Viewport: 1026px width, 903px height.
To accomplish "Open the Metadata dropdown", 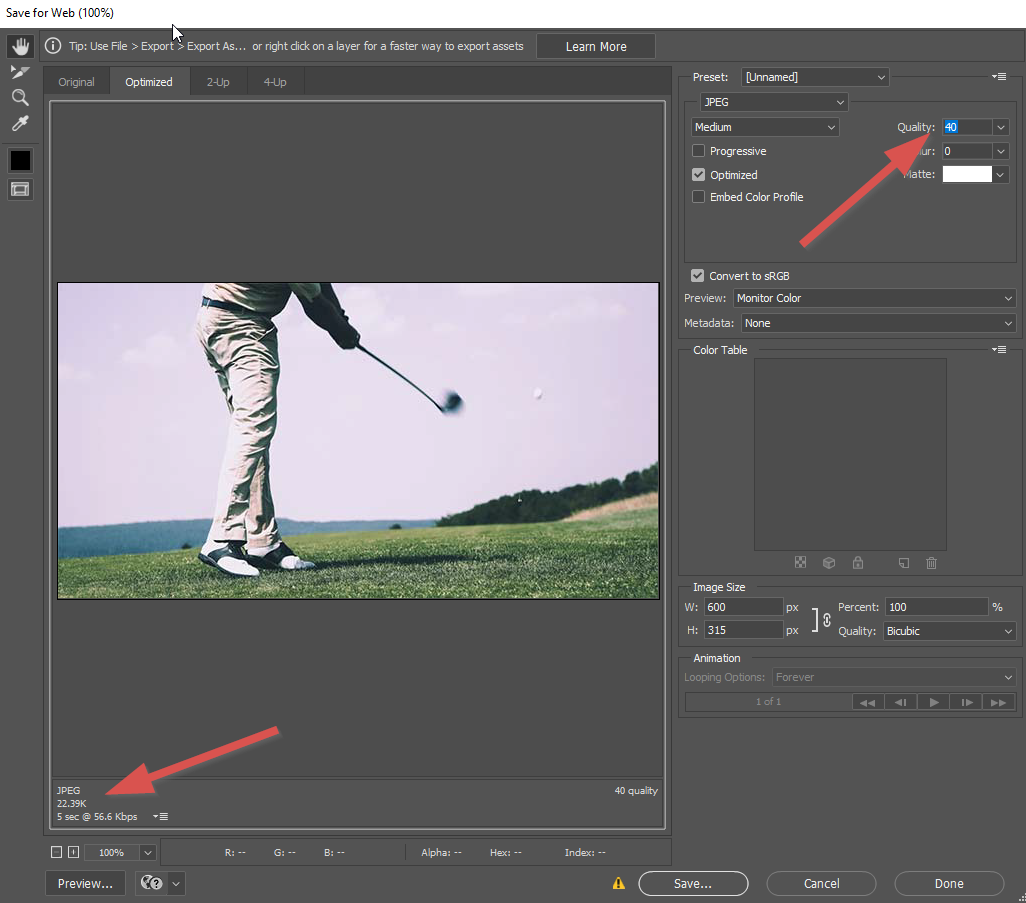I will [878, 322].
